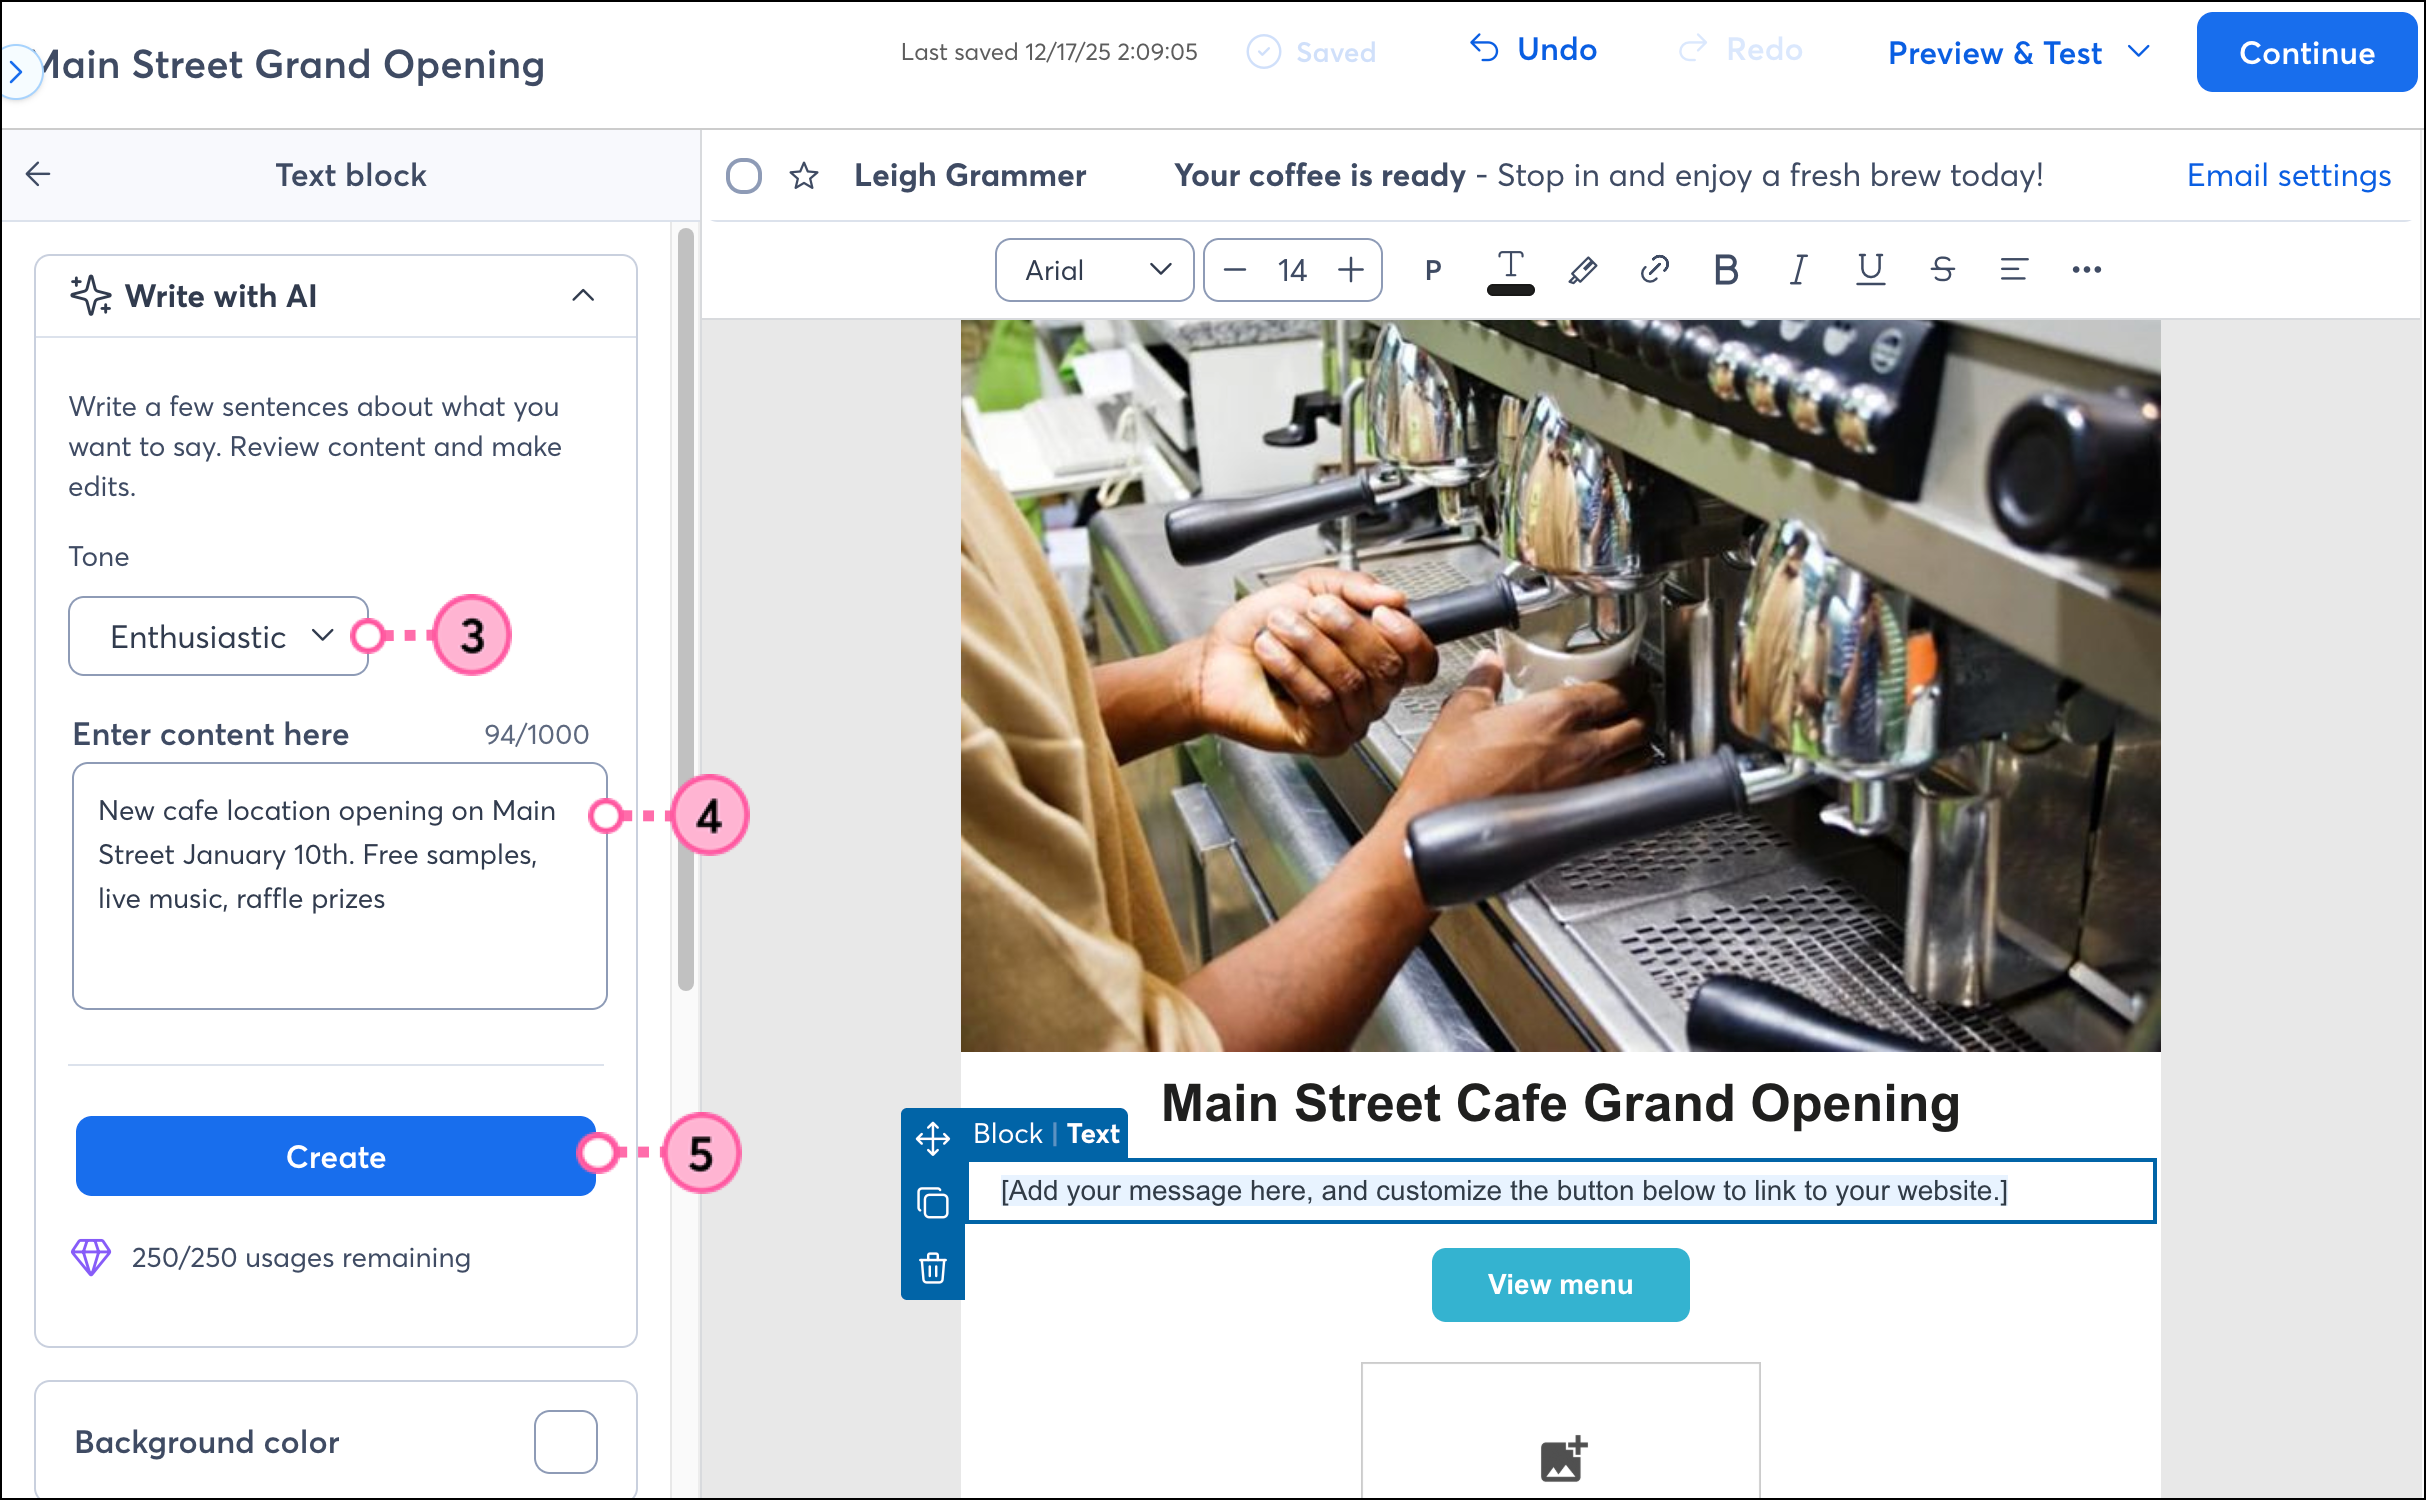Apply strikethrough to selected text
This screenshot has width=2426, height=1500.
[1942, 270]
